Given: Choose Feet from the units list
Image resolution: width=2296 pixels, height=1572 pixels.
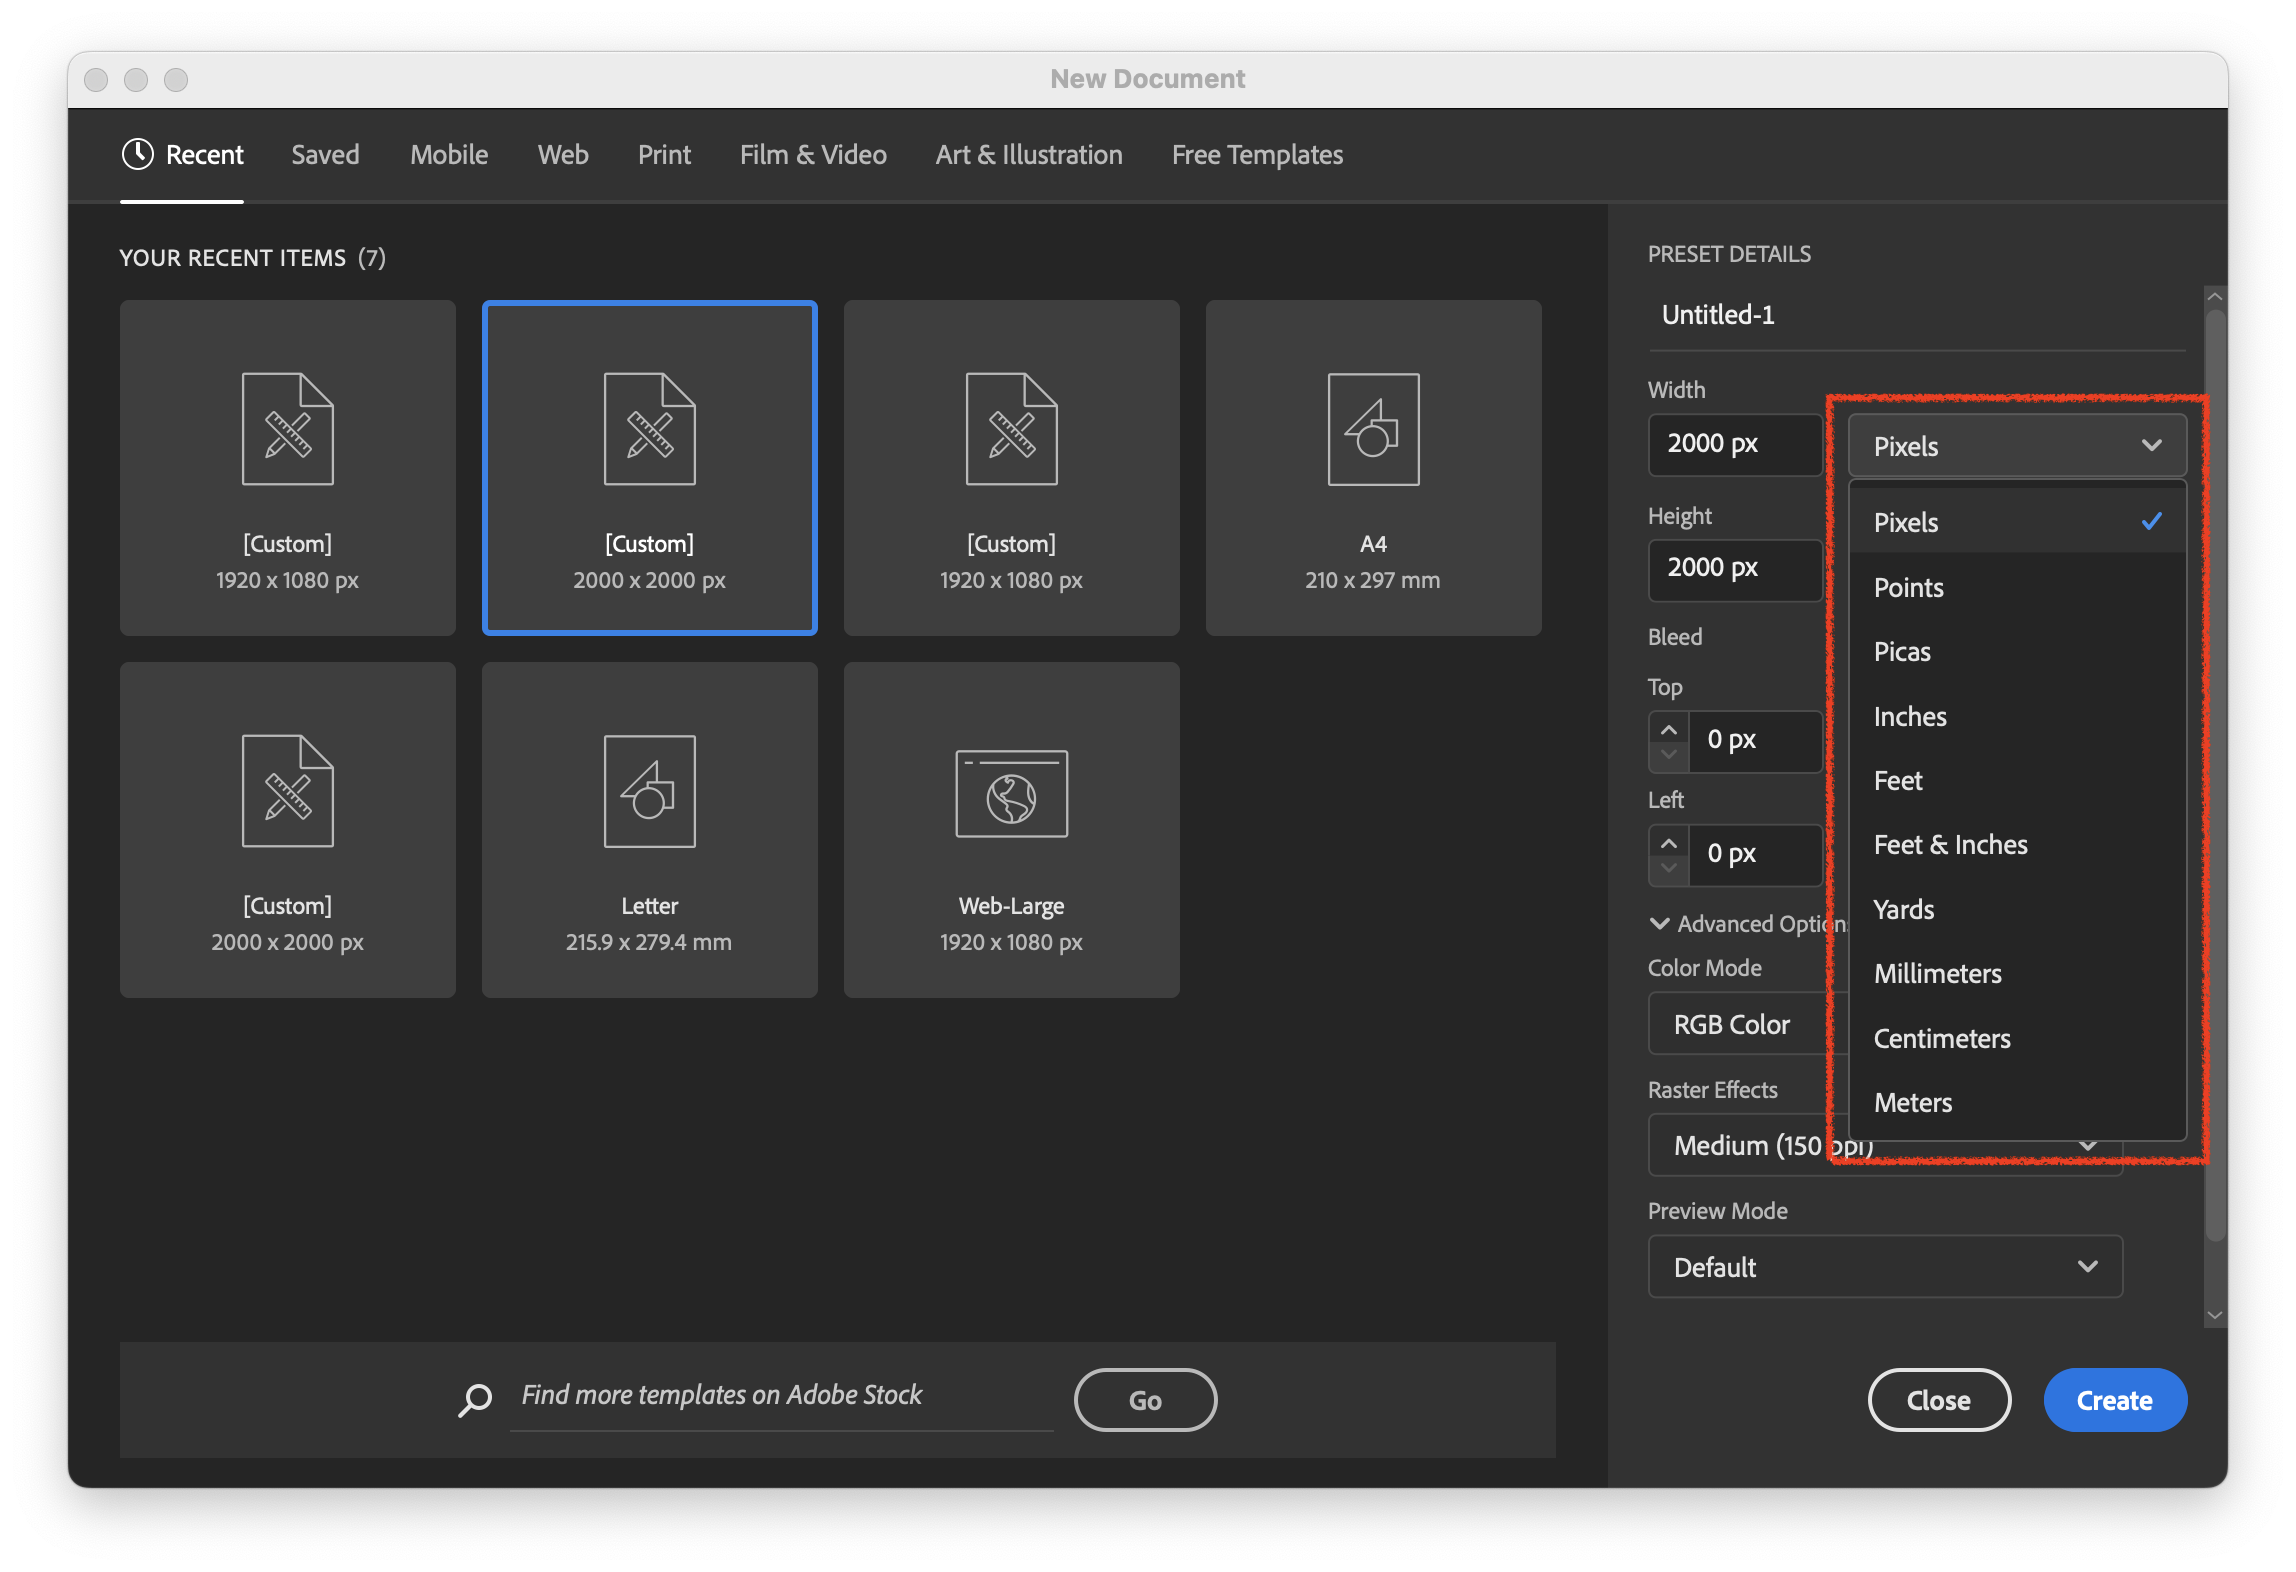Looking at the screenshot, I should [2016, 780].
